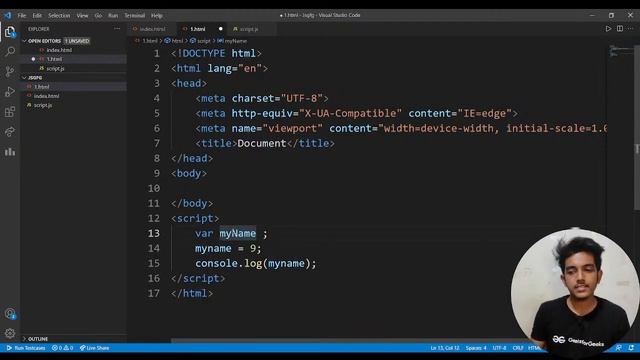
Task: Click Ln 13, Col 12 in status bar
Action: click(x=444, y=348)
